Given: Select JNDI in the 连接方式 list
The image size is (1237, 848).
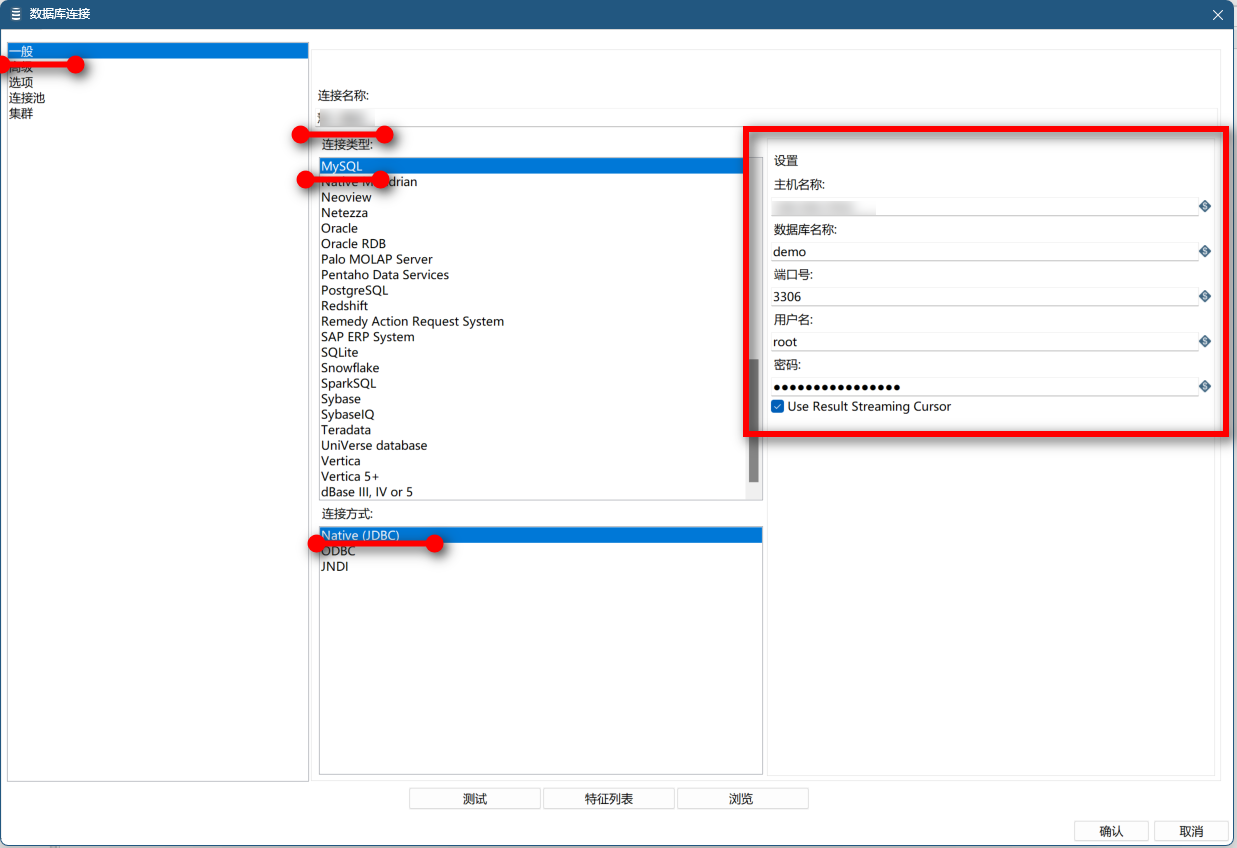Looking at the screenshot, I should tap(335, 566).
